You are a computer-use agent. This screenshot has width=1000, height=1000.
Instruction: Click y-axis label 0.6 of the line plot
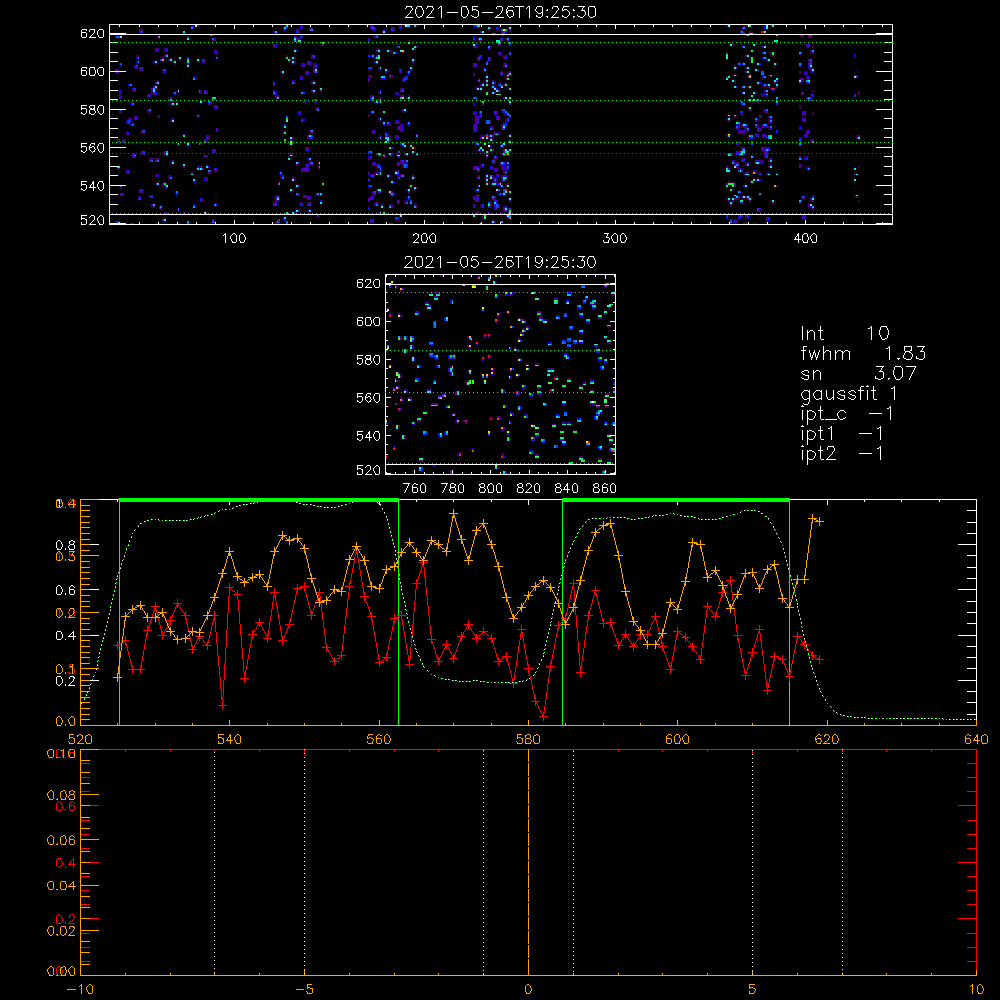[66, 591]
